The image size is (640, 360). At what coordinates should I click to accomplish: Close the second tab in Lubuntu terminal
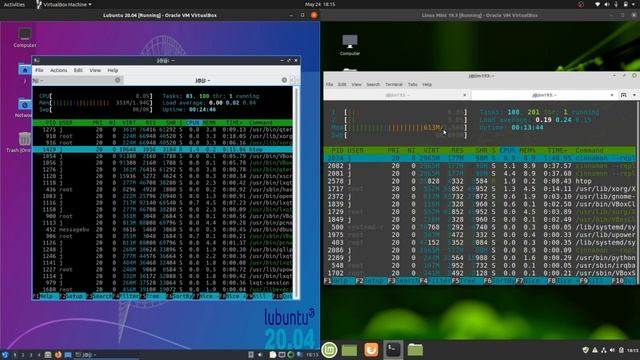284,80
